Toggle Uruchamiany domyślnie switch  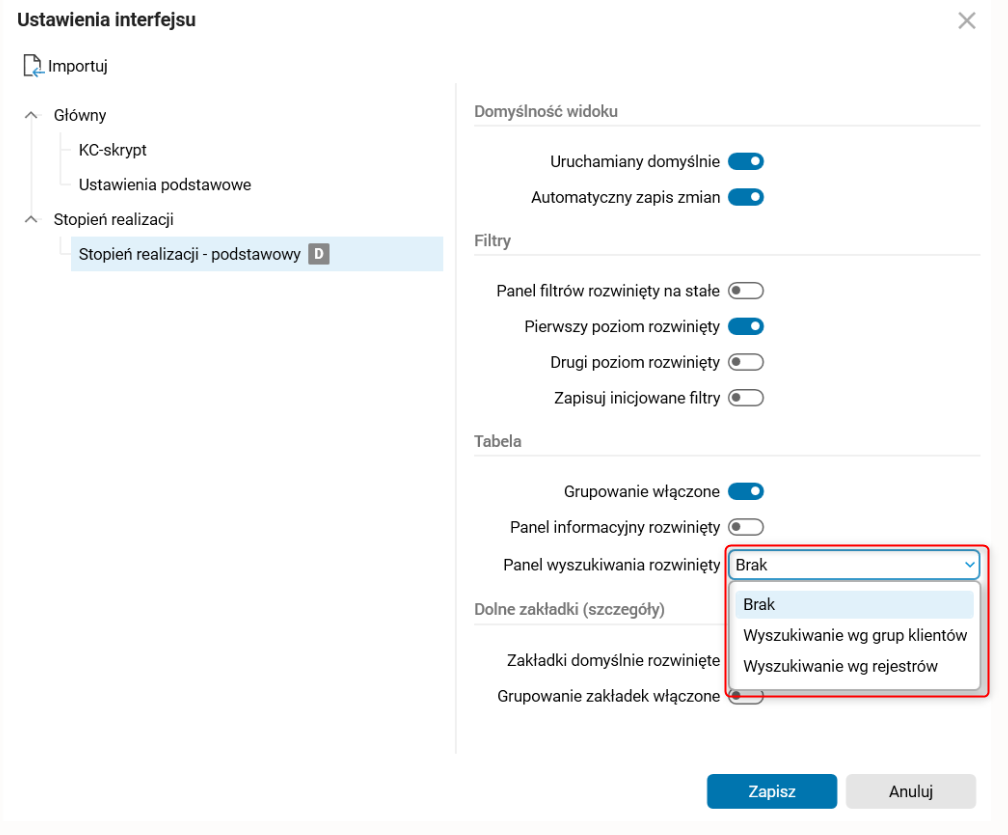746,161
